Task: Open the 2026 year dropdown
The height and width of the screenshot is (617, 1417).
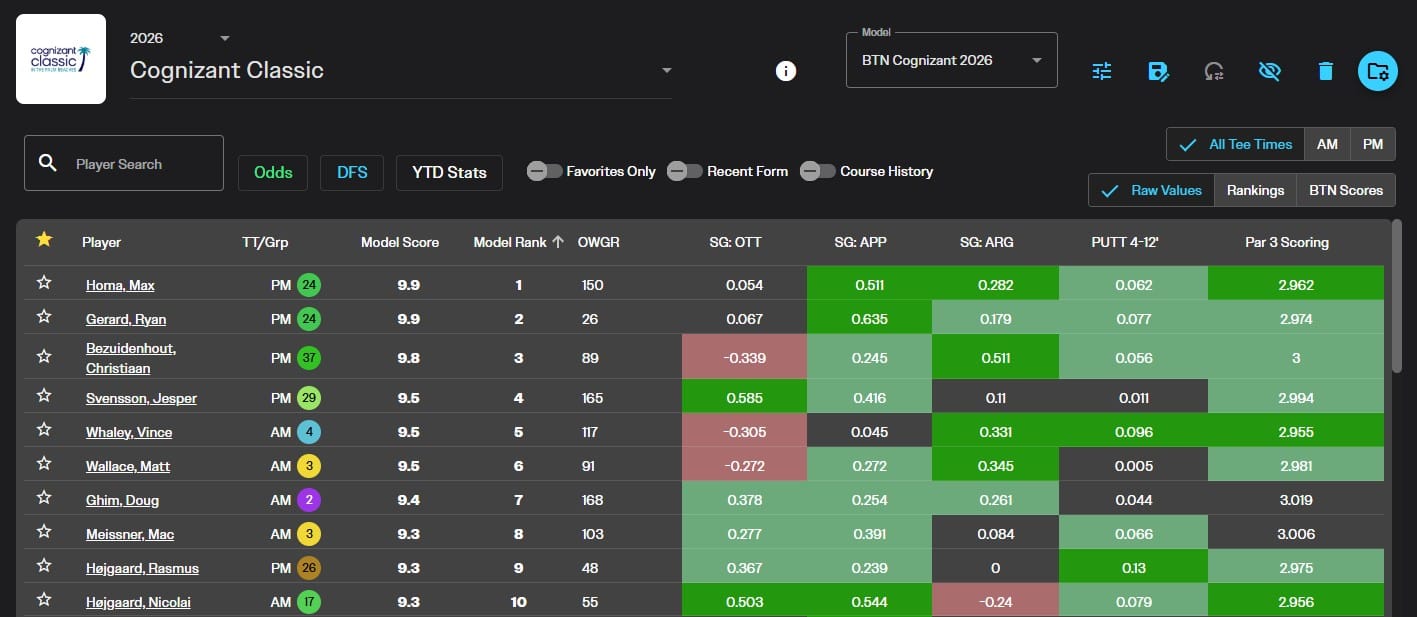Action: (181, 38)
